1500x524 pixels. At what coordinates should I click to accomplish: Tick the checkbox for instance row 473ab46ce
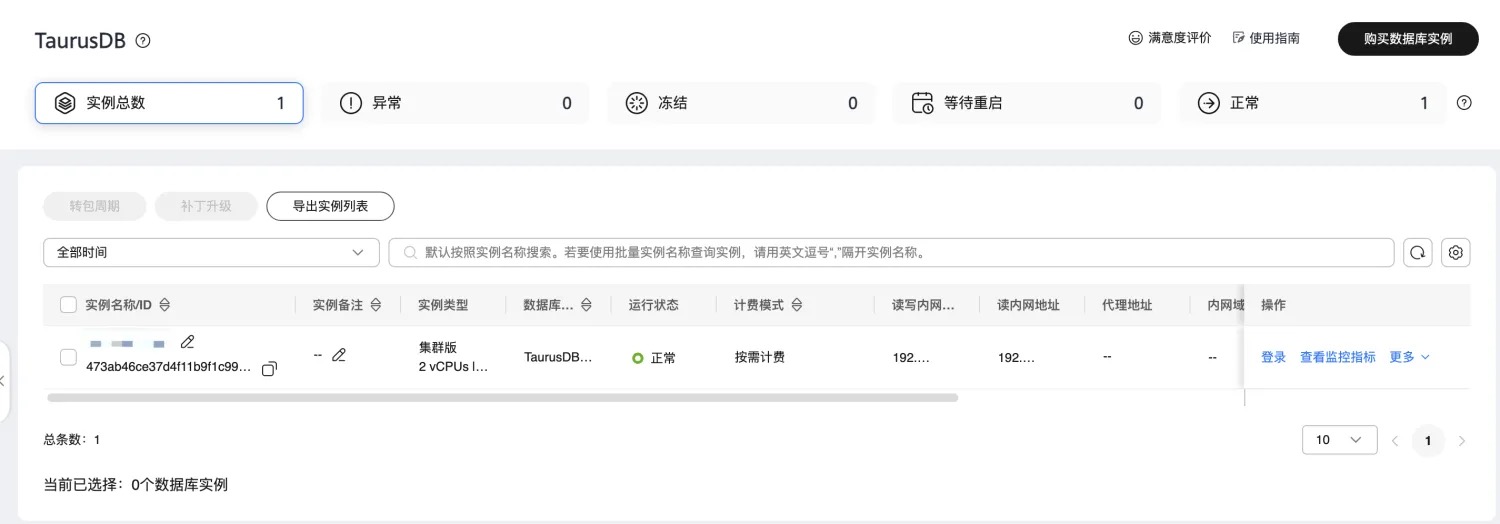coord(68,357)
